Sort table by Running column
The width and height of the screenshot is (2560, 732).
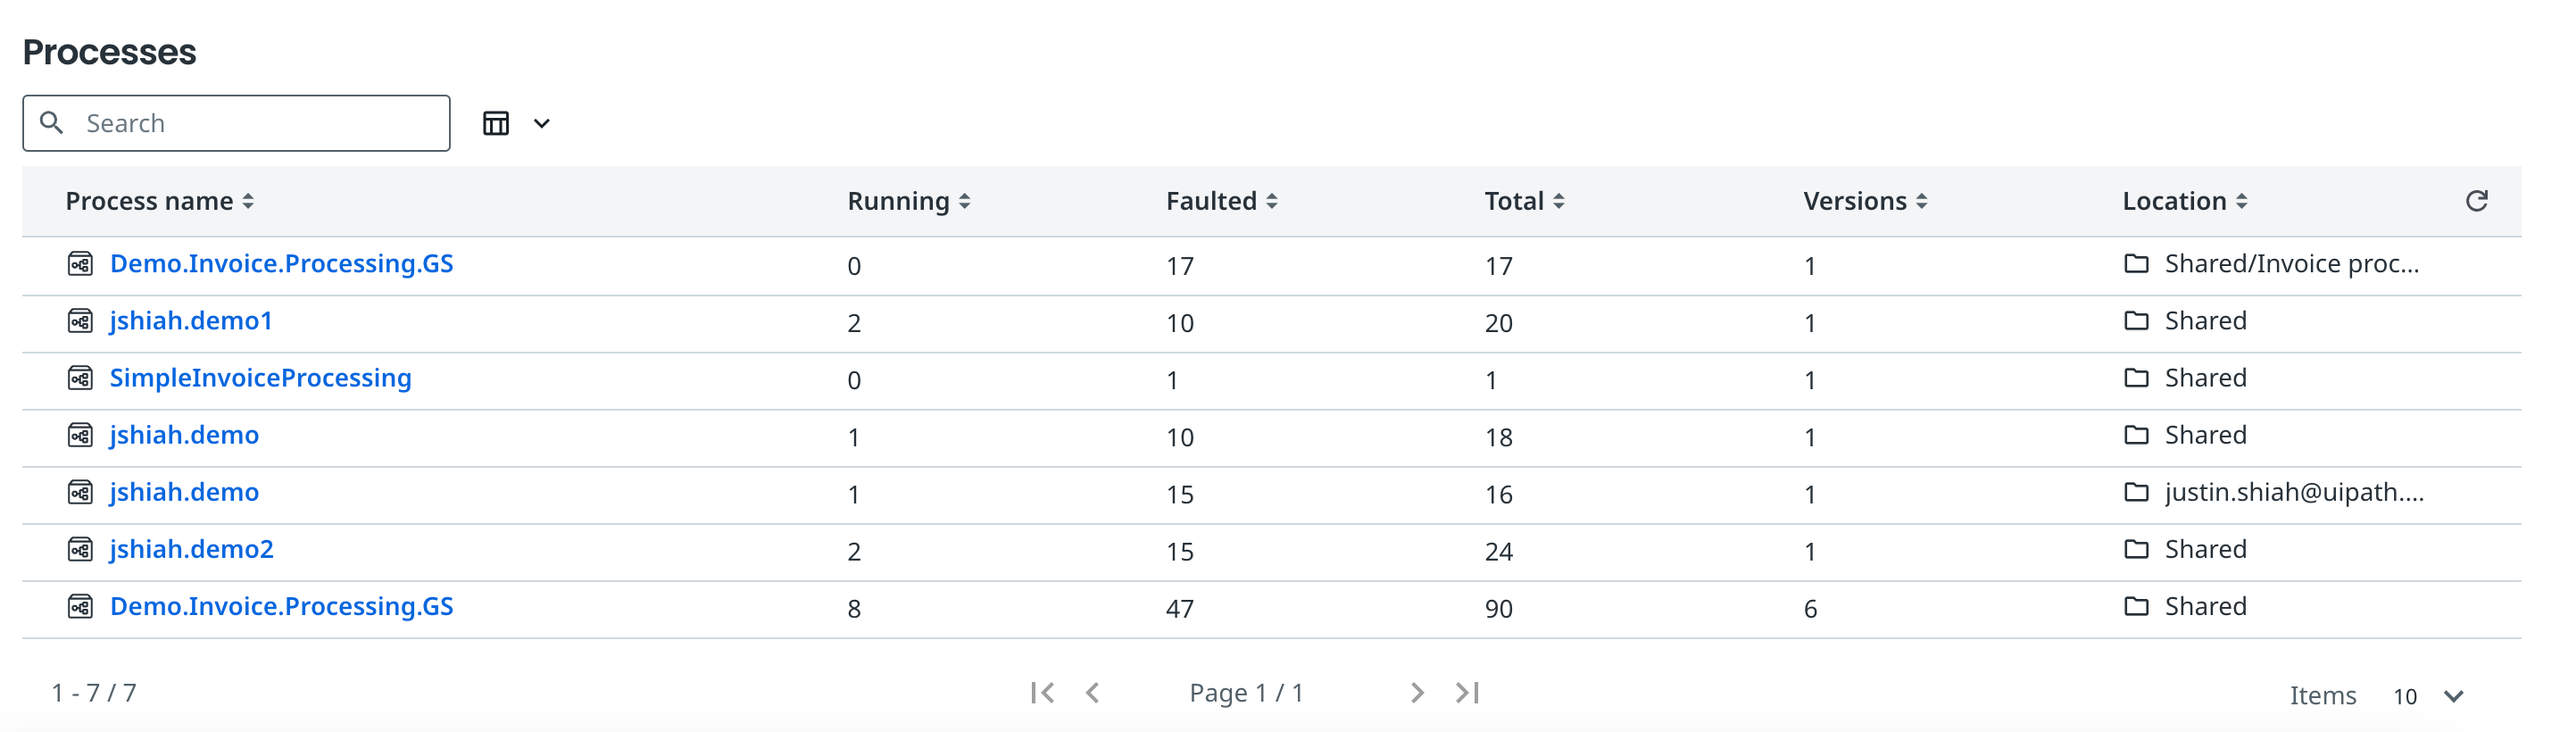coord(909,201)
